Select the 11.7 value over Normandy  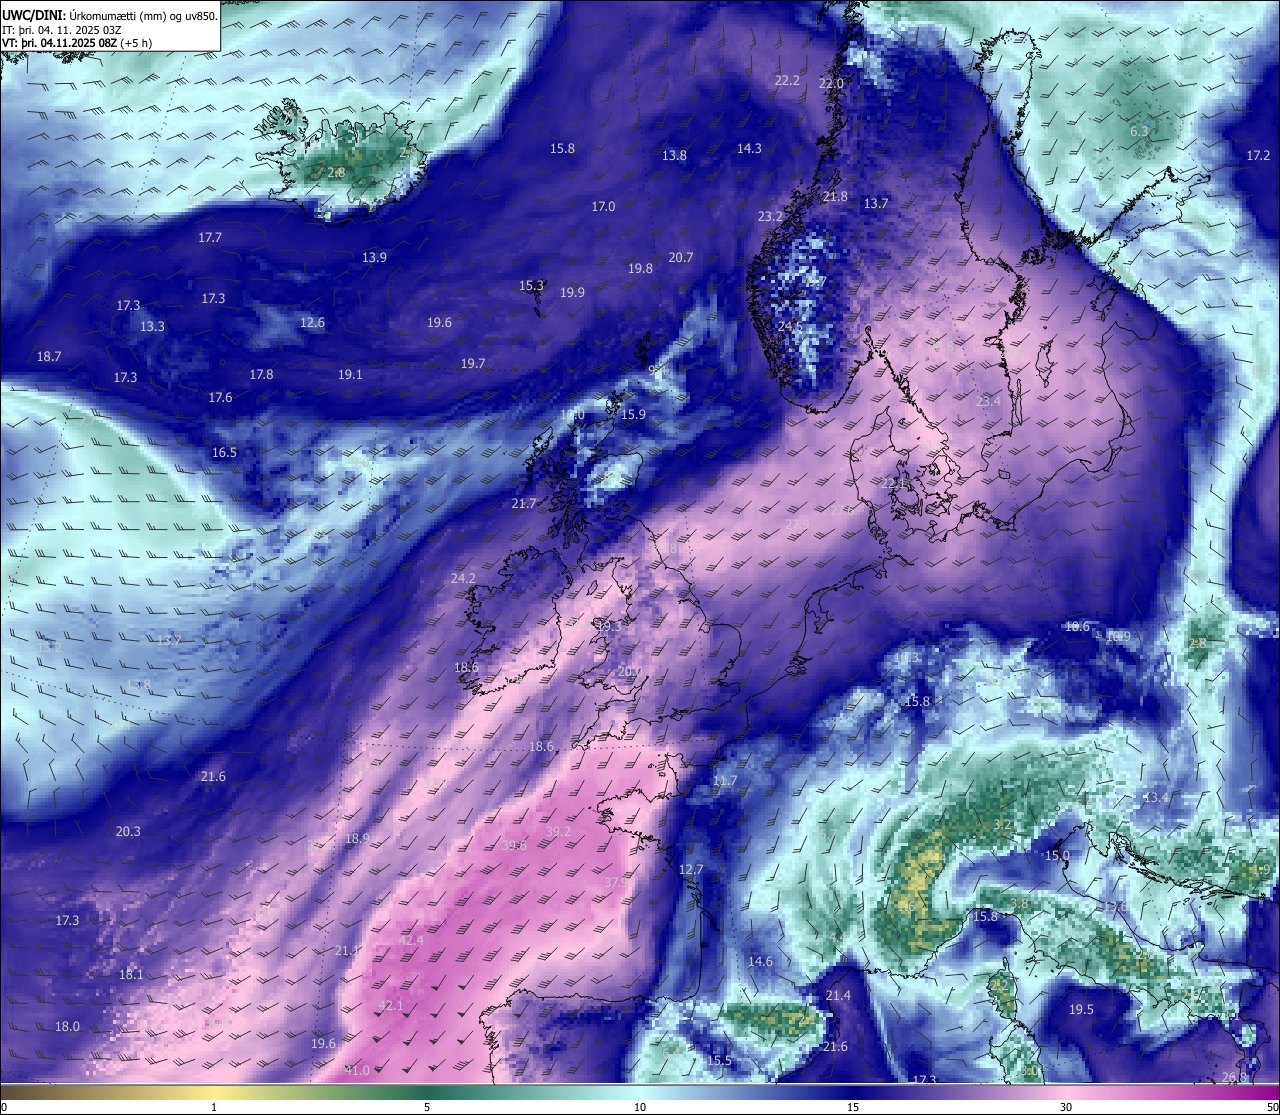click(x=725, y=780)
